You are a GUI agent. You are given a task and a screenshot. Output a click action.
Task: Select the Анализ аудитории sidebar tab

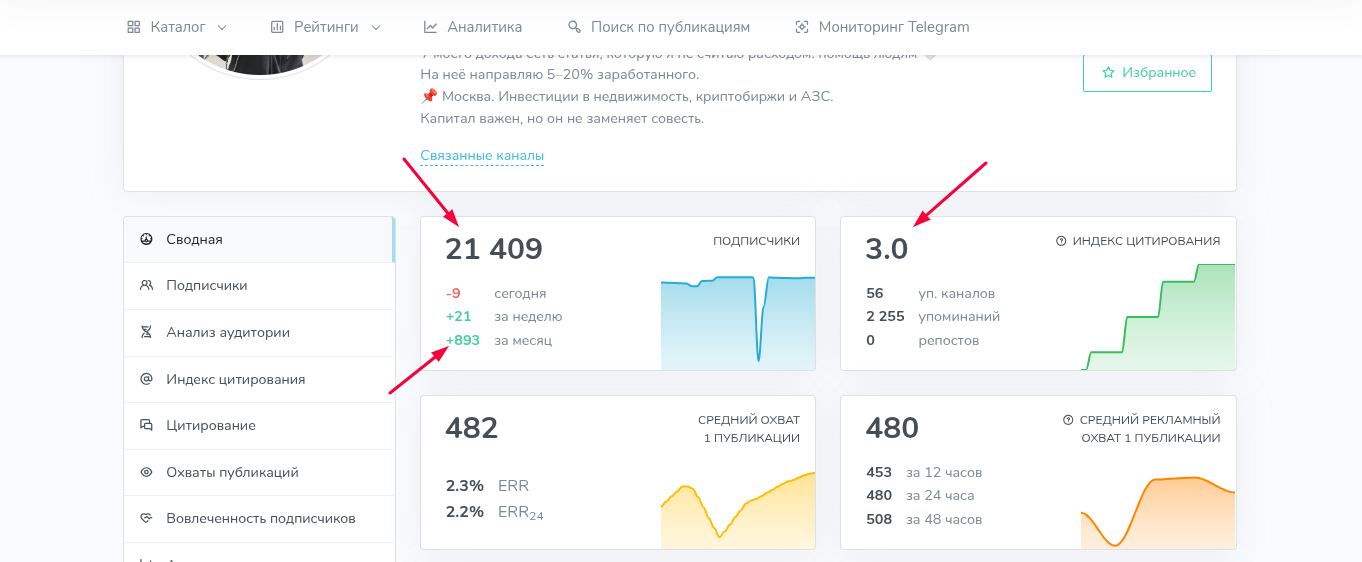pyautogui.click(x=259, y=332)
